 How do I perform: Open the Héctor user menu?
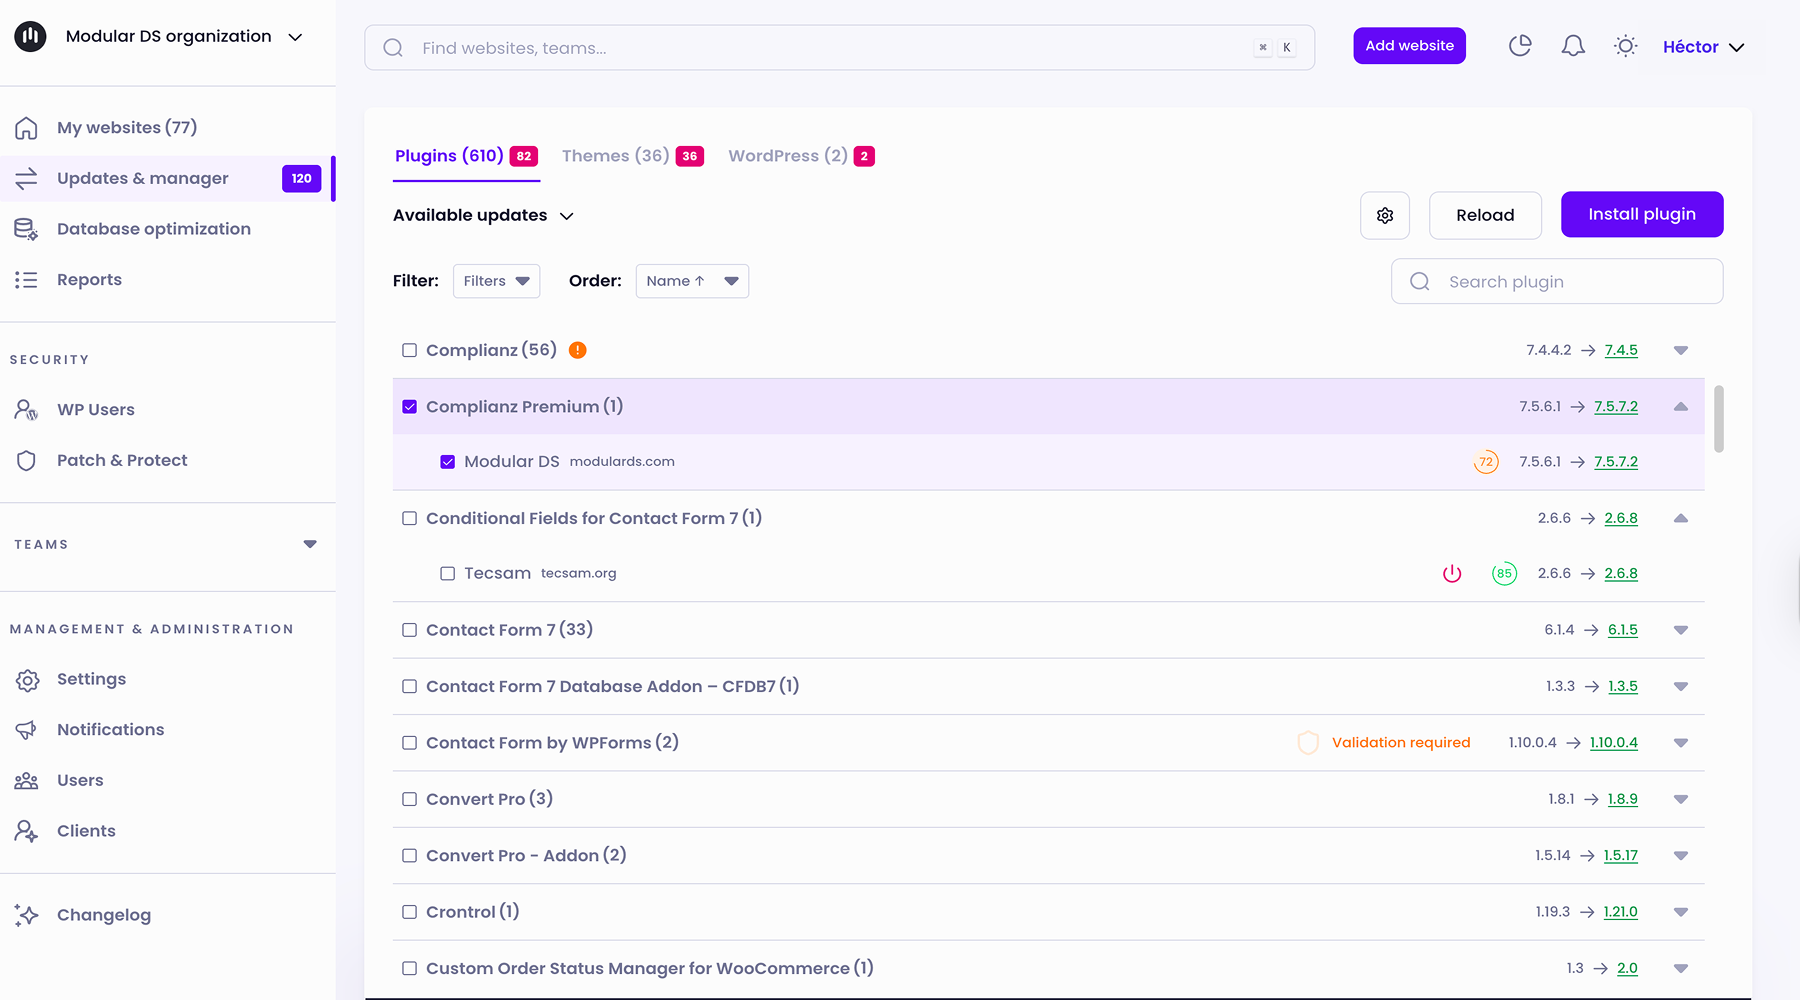[1703, 47]
